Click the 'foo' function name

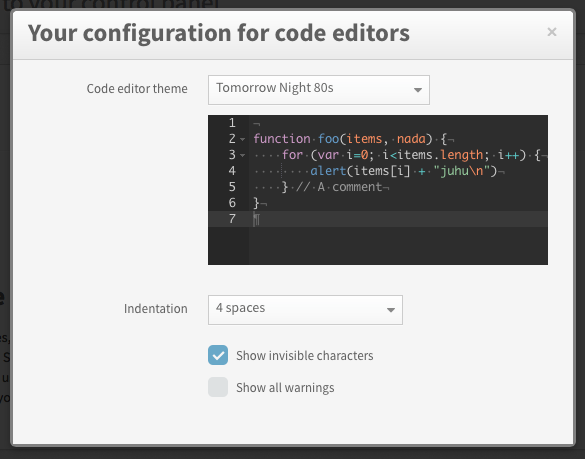pos(328,139)
